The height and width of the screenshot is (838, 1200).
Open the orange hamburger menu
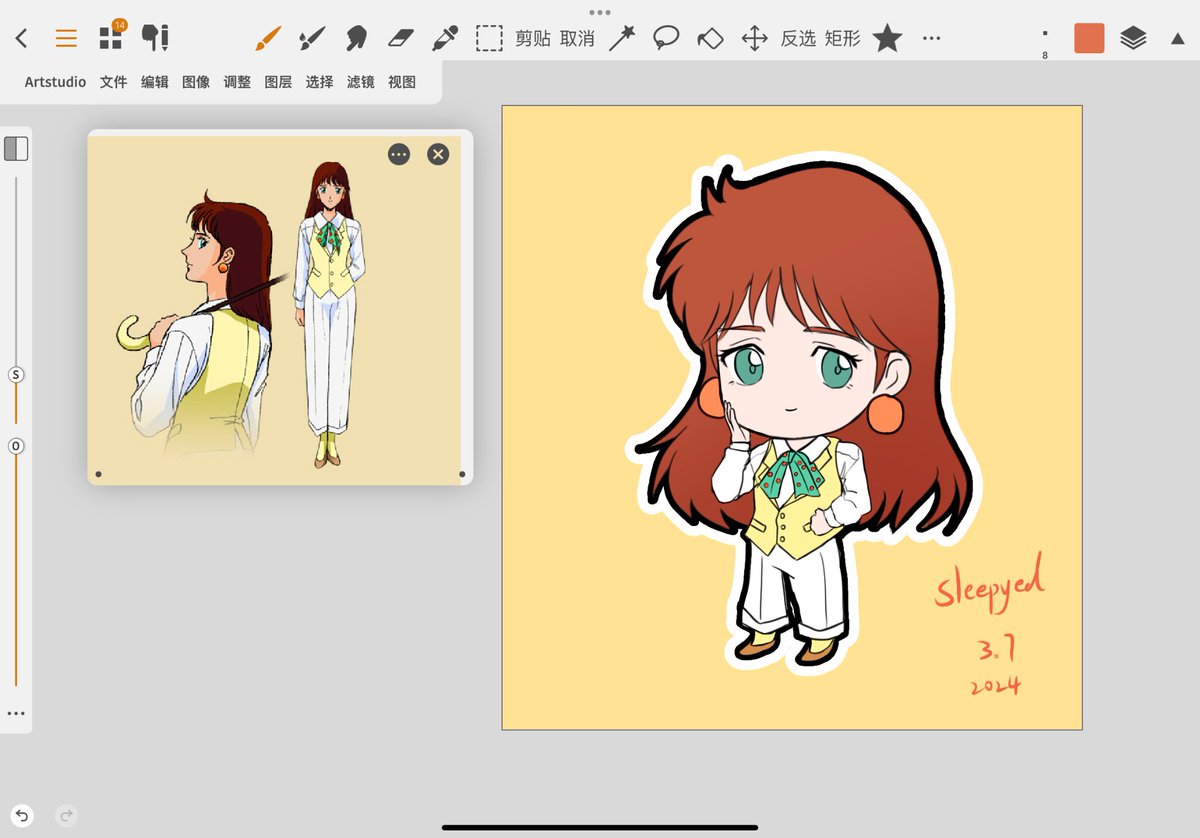(66, 39)
